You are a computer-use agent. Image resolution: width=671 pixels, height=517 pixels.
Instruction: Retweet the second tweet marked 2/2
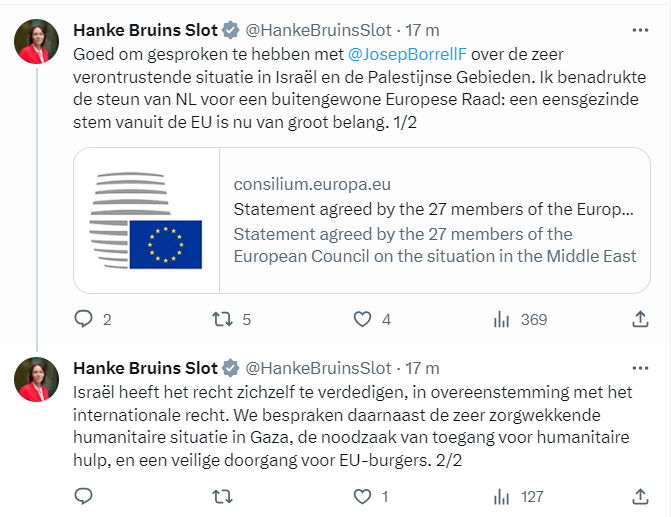pos(222,496)
